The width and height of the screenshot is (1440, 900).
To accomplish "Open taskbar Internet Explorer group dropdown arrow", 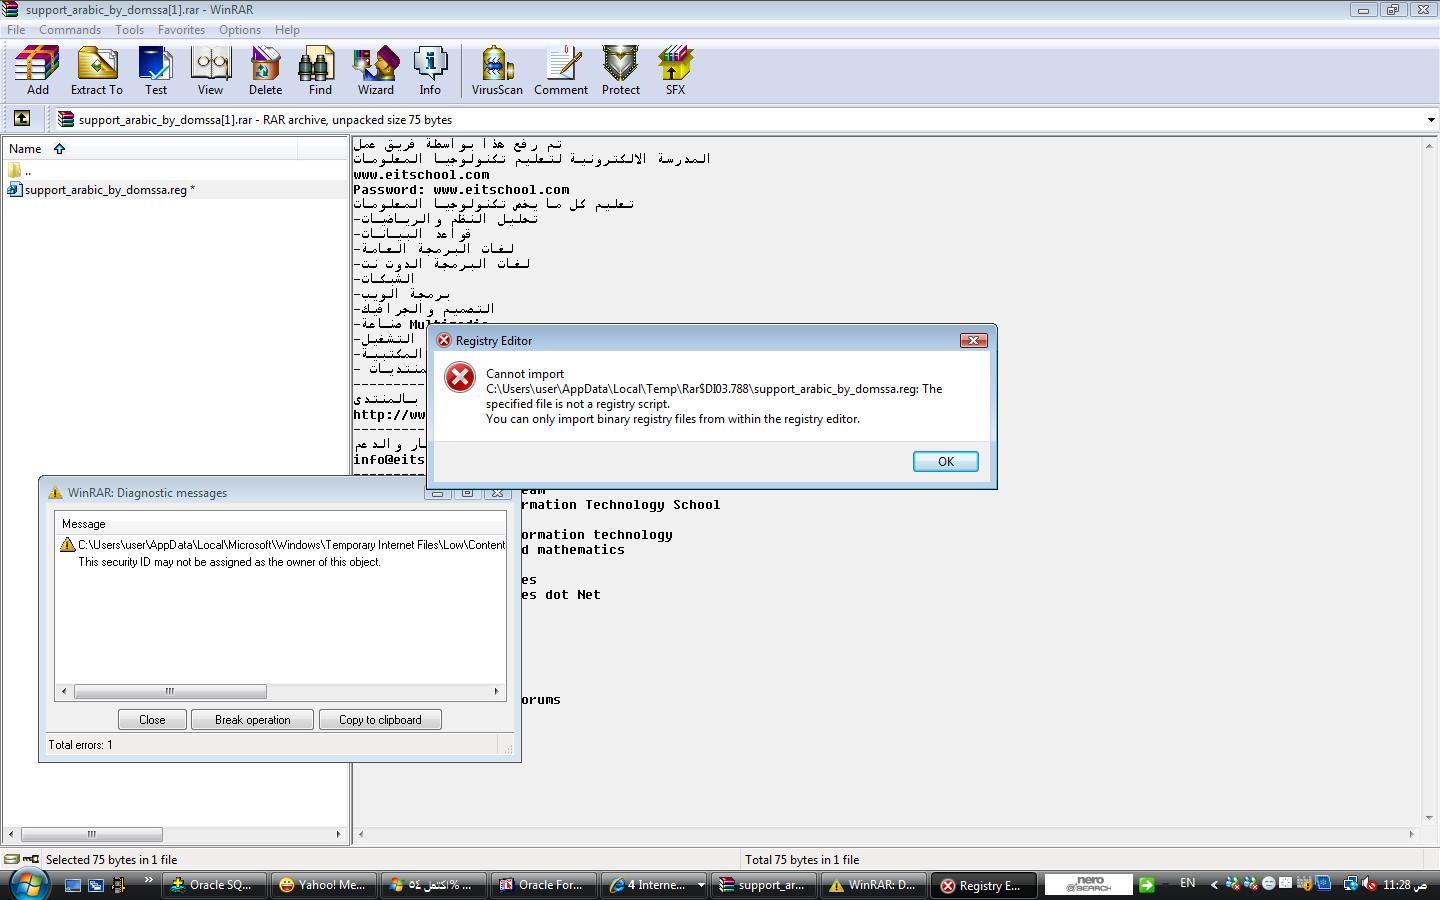I will point(701,885).
